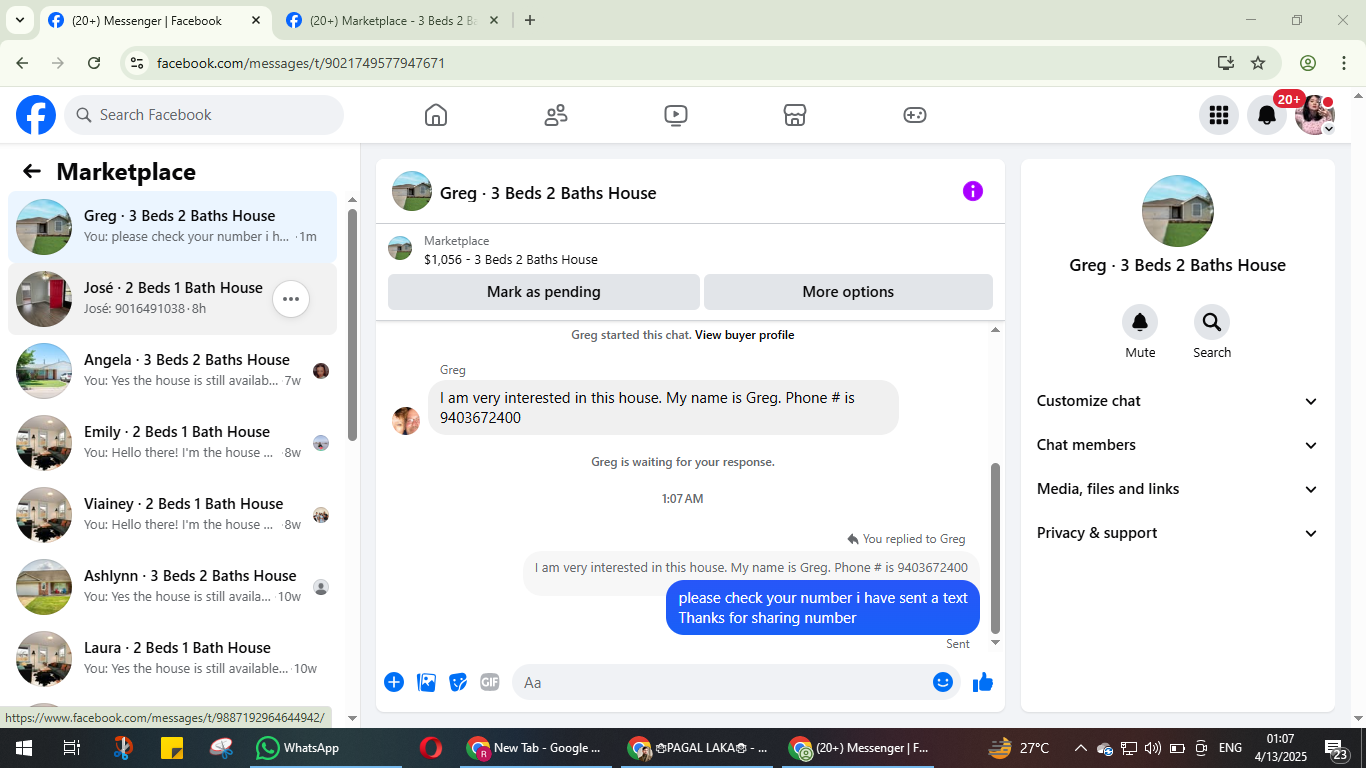Open the Laura 2 Beds 1 Bath conversation
Image resolution: width=1366 pixels, height=768 pixels.
coord(172,659)
